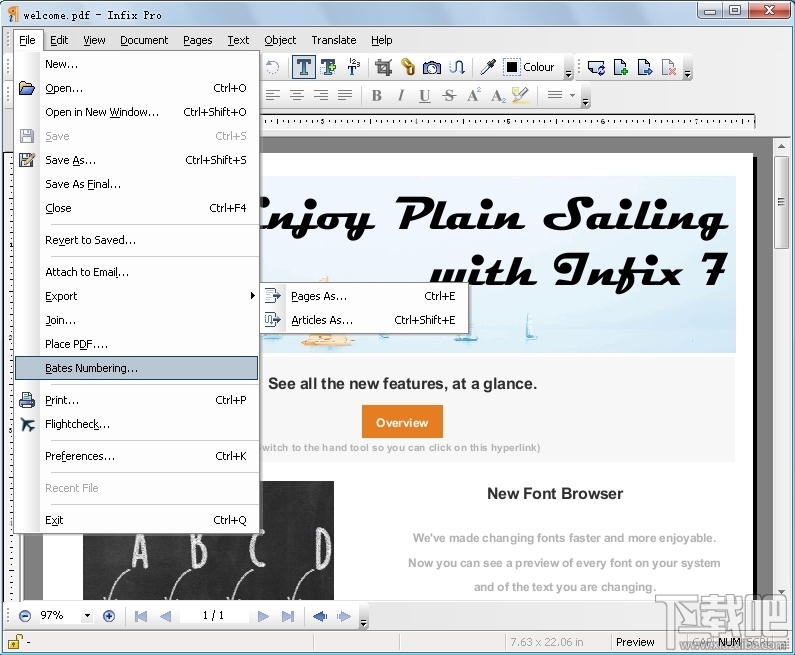Justify the text alignment
Screen dimensions: 795x655
pos(345,95)
